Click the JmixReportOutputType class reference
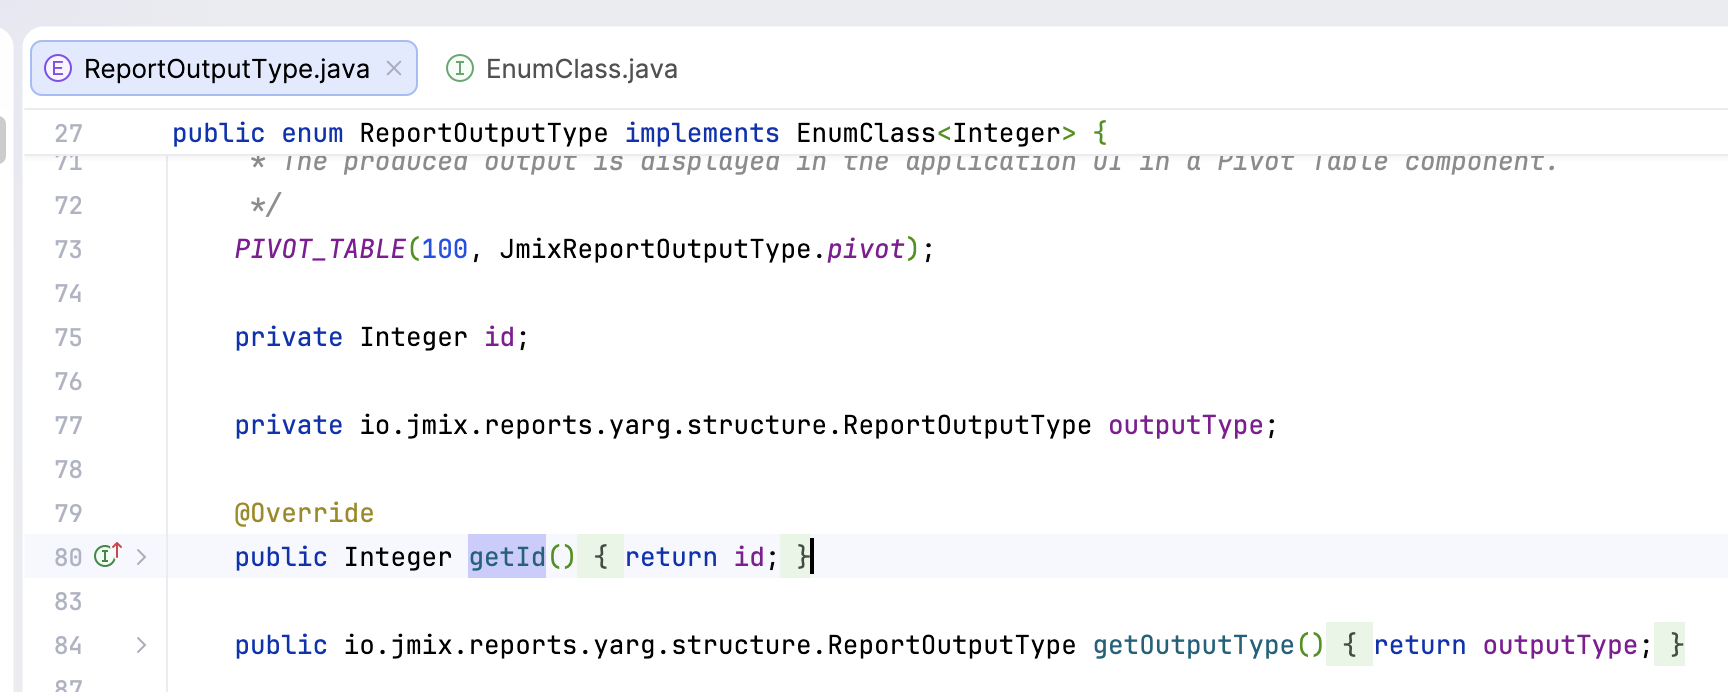The image size is (1728, 692). (x=655, y=249)
